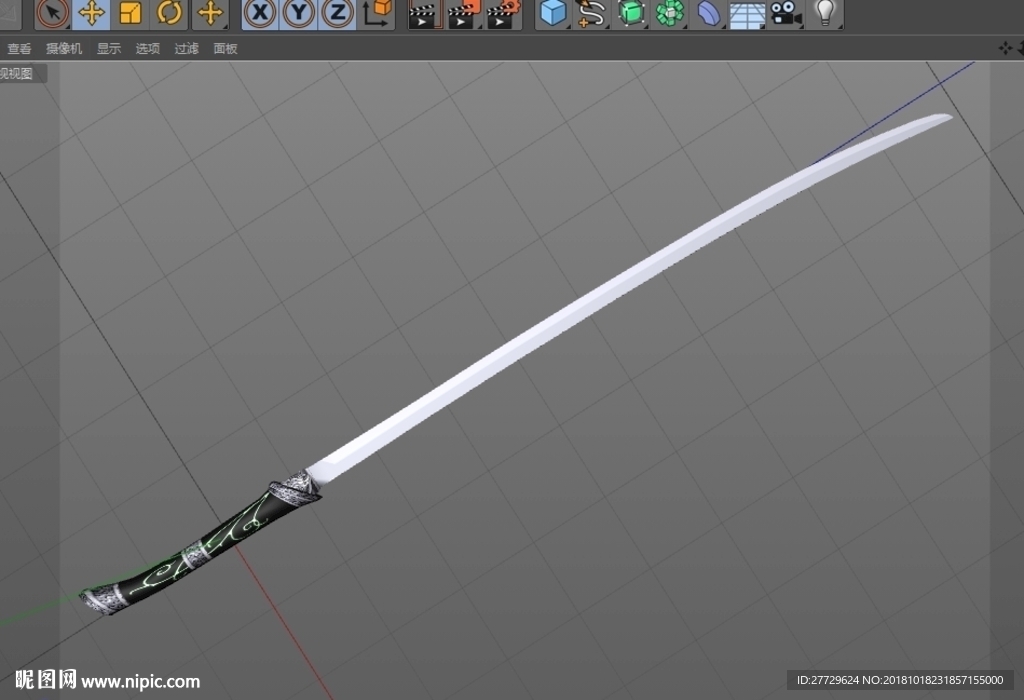Open the 显示 display menu

pos(109,48)
